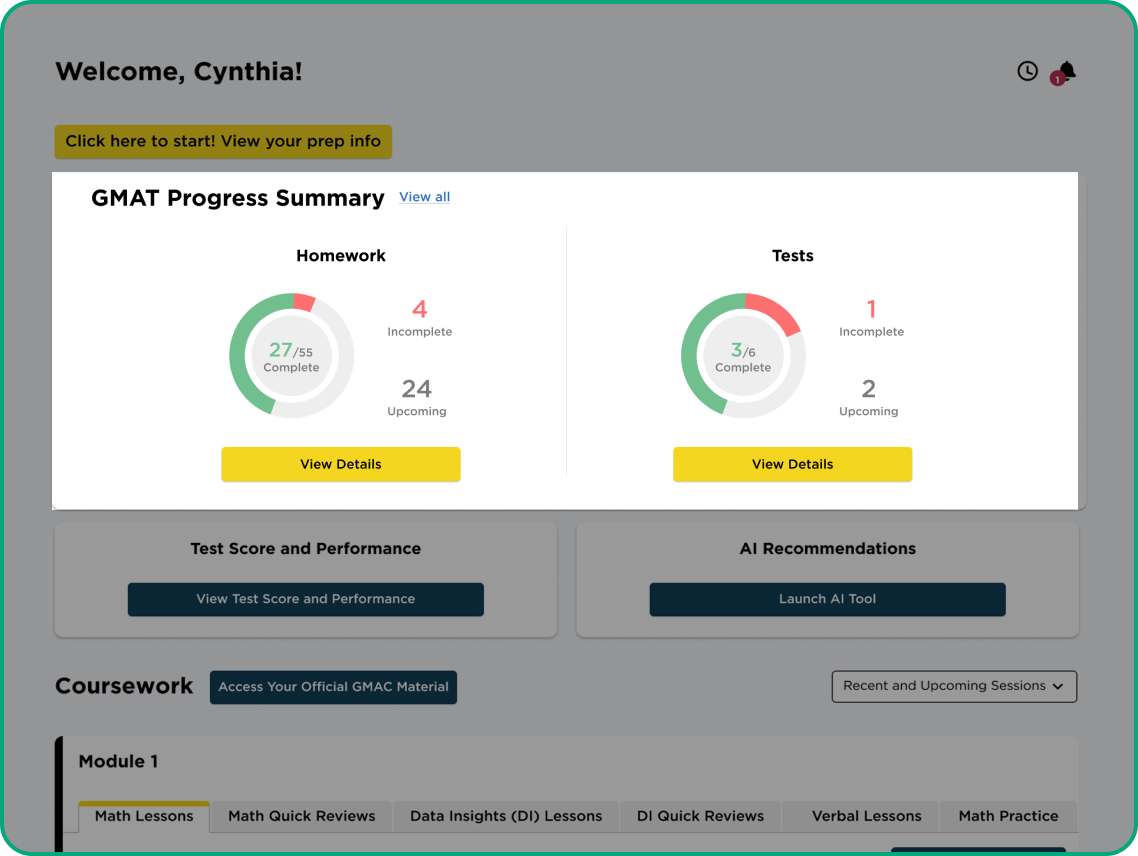The height and width of the screenshot is (856, 1138).
Task: Expand Recent and Upcoming Sessions dropdown
Action: click(954, 686)
